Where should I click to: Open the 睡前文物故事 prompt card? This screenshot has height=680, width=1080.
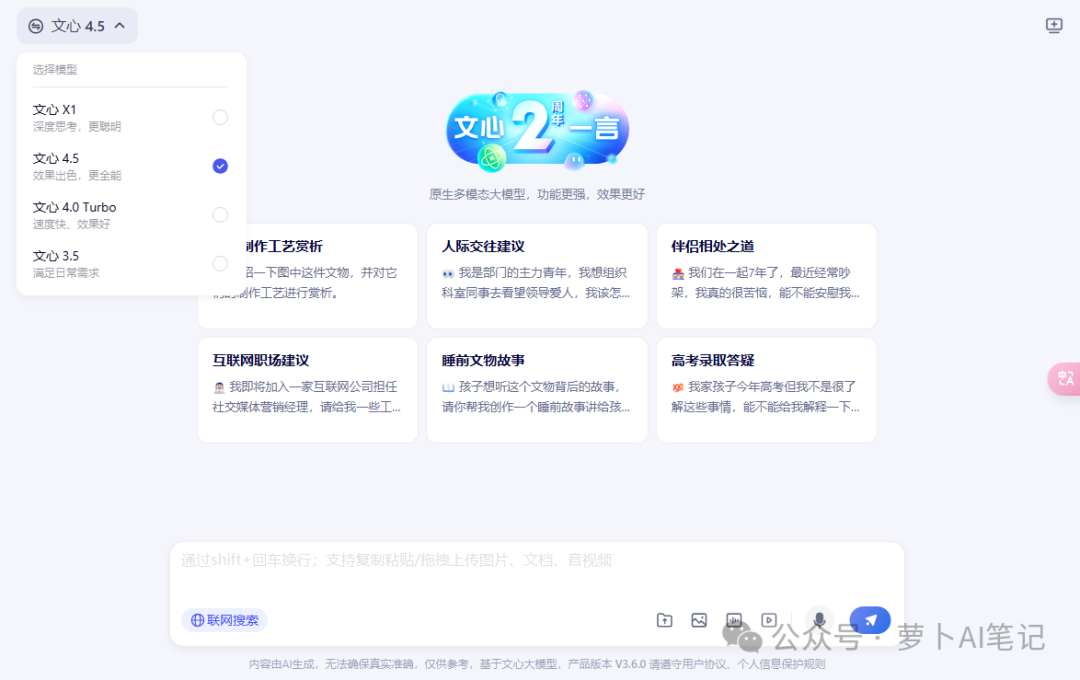(537, 390)
